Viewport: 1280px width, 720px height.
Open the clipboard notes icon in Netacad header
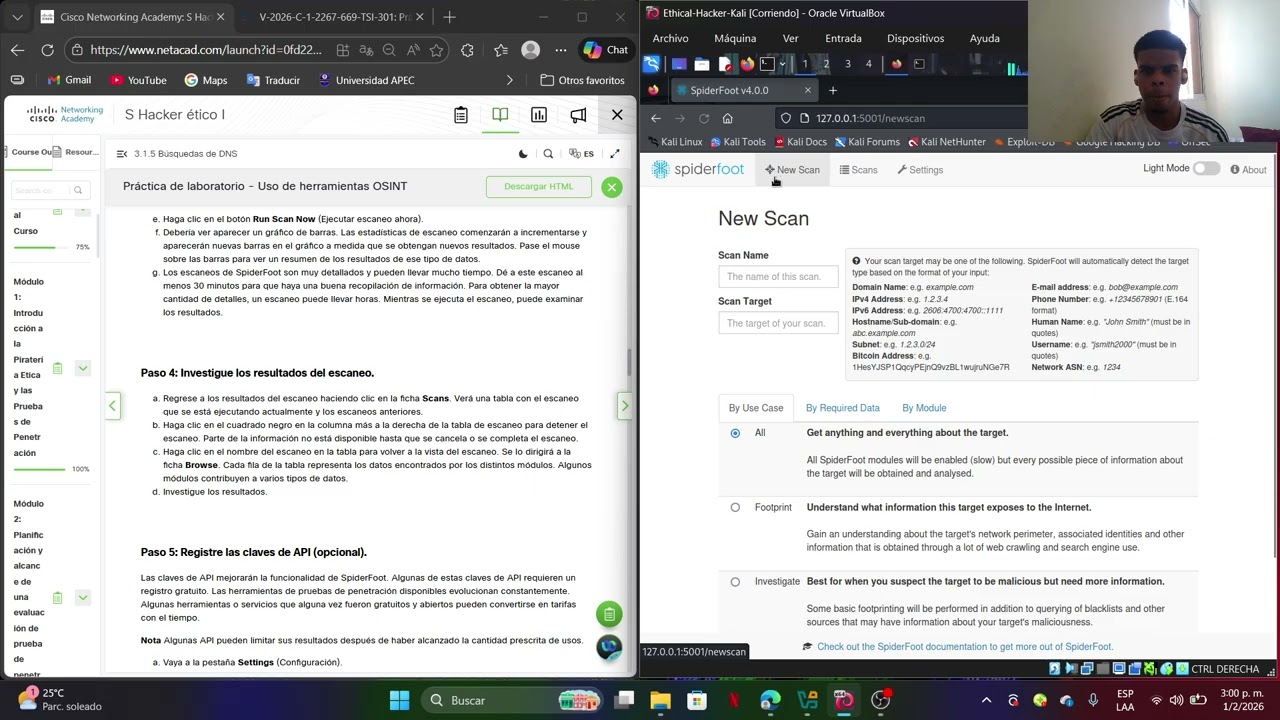point(461,115)
